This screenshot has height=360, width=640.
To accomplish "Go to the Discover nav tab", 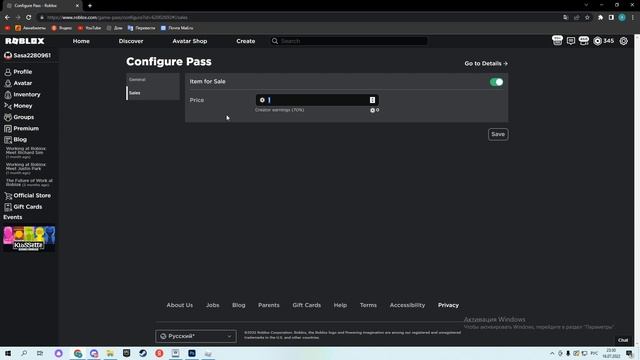I will (131, 41).
